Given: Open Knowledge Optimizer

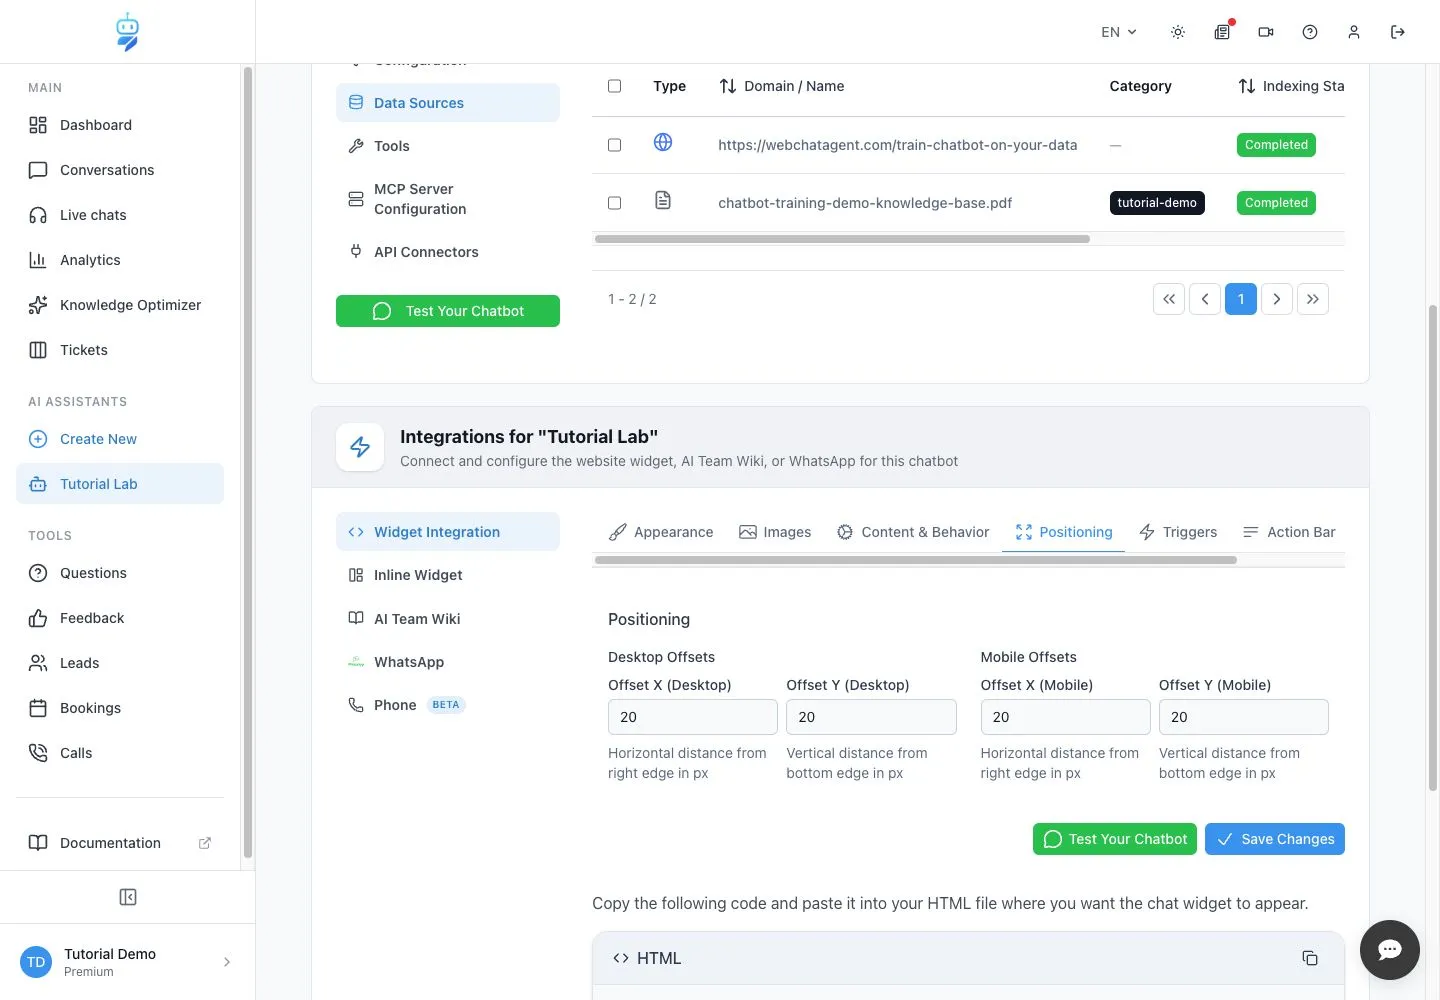Looking at the screenshot, I should (120, 305).
